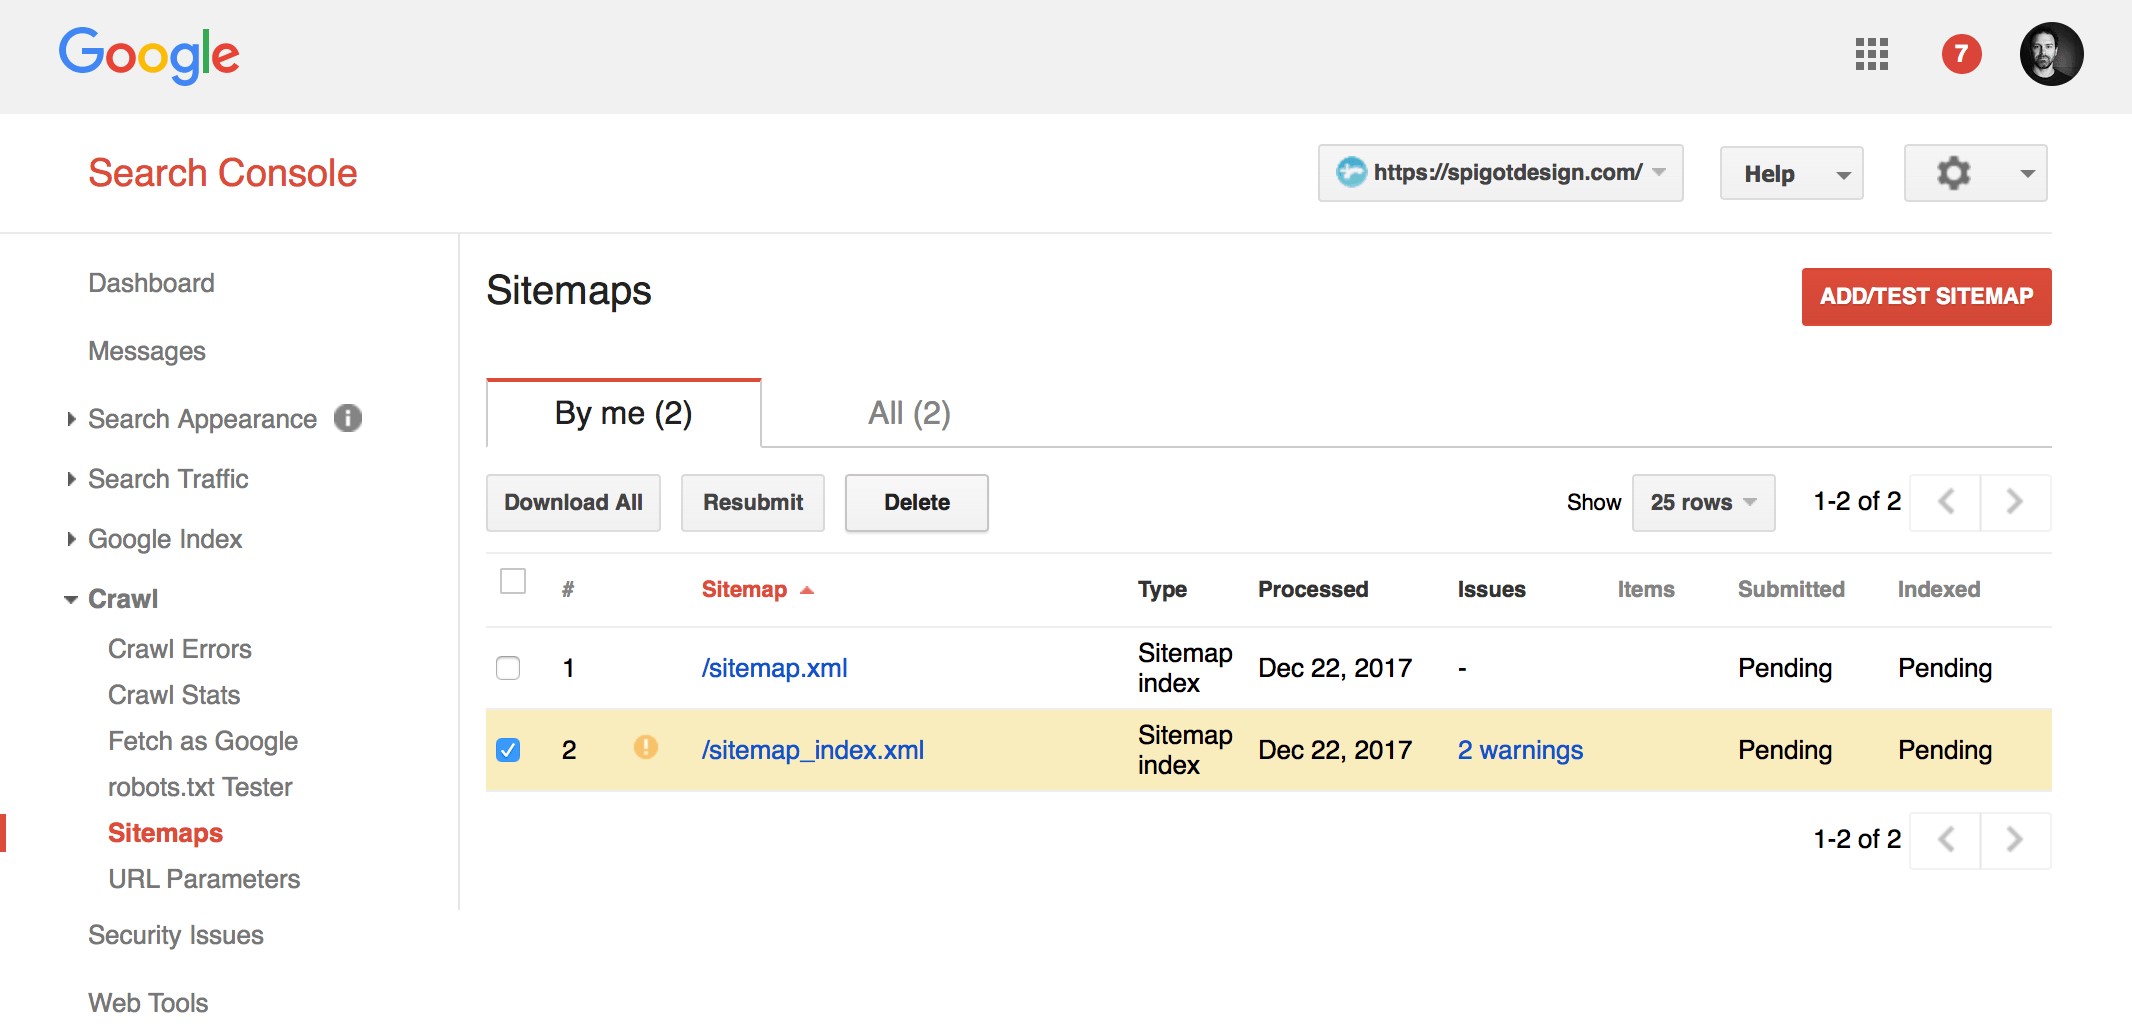Expand the Google Index section
The height and width of the screenshot is (1036, 2132).
click(x=71, y=539)
